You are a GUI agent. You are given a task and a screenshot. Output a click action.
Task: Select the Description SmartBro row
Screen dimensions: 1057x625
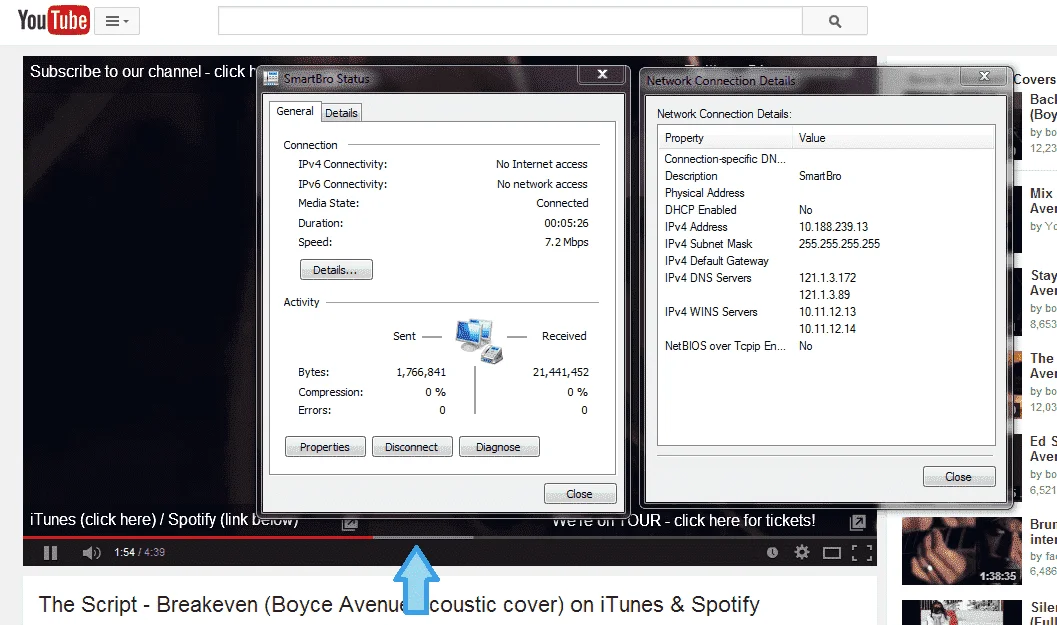(x=826, y=176)
